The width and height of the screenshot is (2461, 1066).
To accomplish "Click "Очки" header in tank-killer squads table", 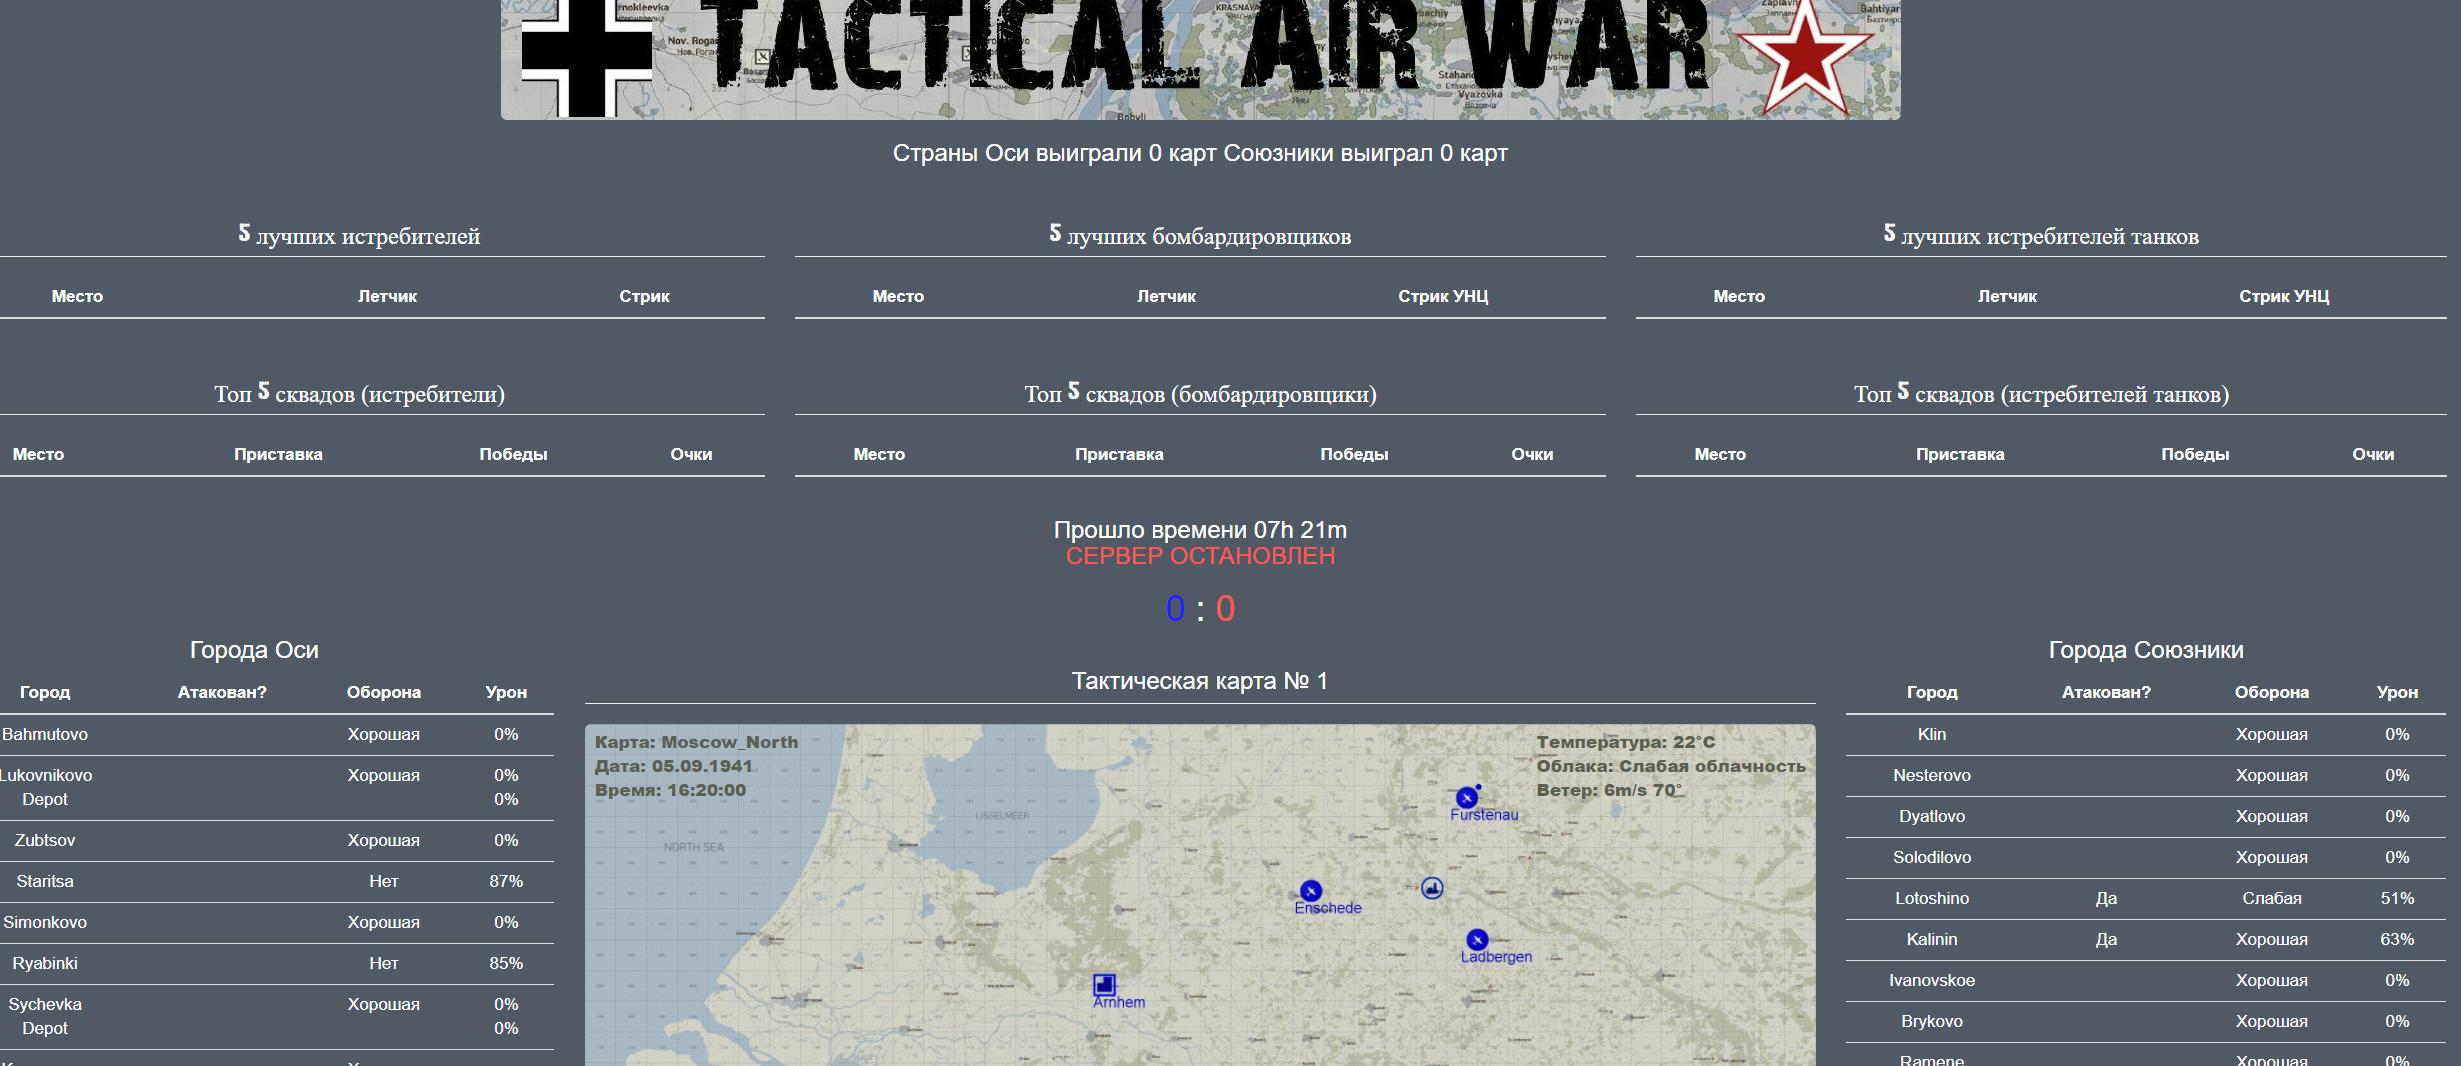I will coord(2373,454).
